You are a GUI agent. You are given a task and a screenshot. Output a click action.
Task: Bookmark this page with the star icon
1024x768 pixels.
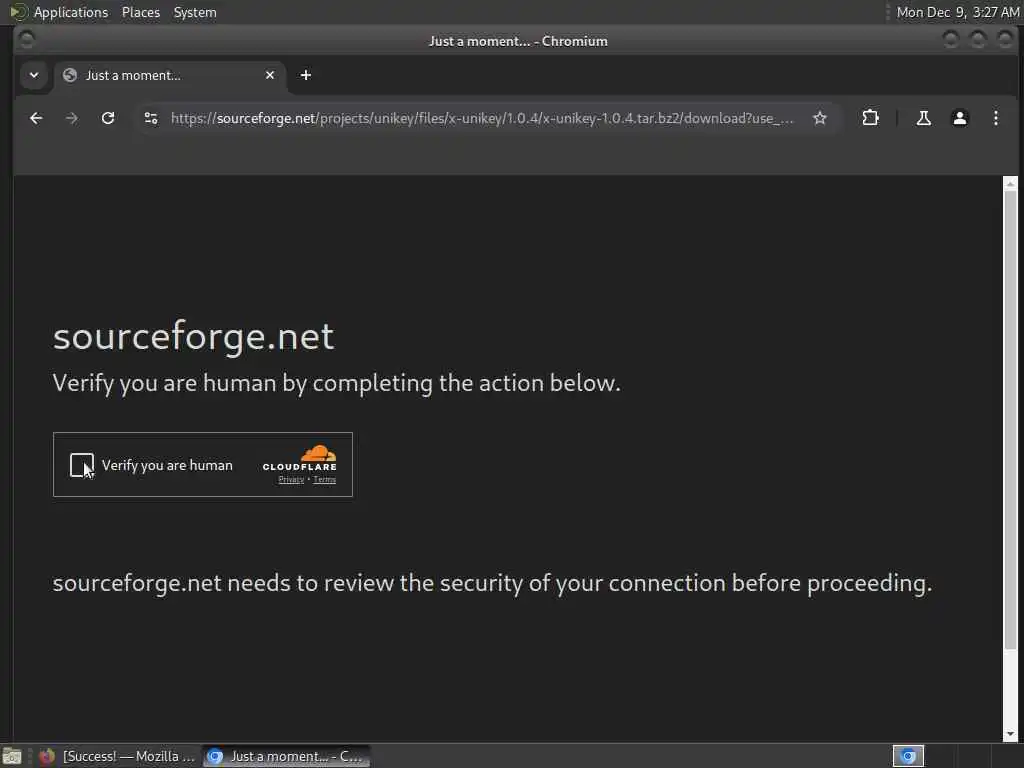[x=820, y=118]
